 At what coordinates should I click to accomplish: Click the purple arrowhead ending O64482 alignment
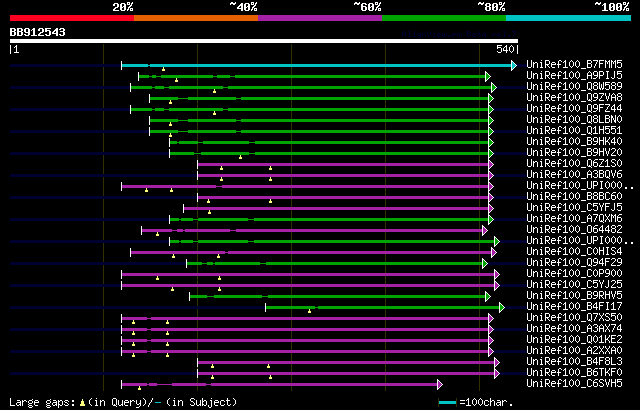484,230
